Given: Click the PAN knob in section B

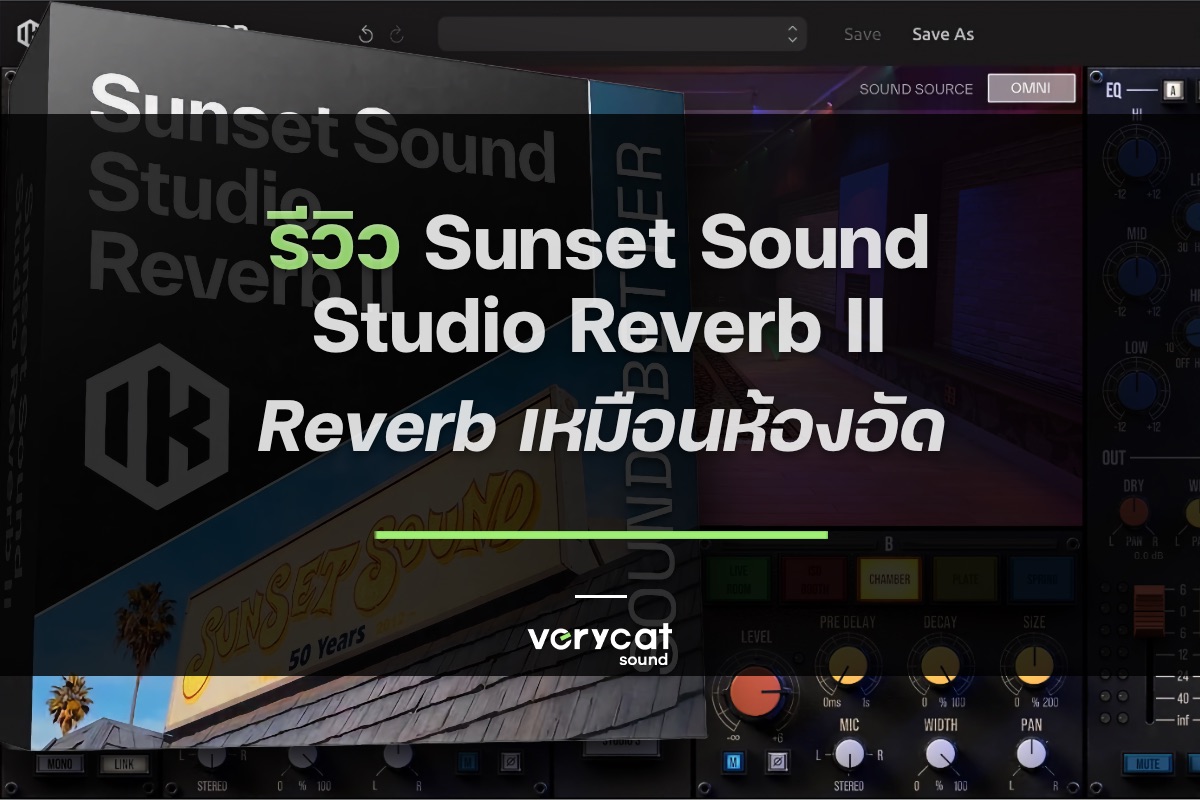Looking at the screenshot, I should point(1031,754).
